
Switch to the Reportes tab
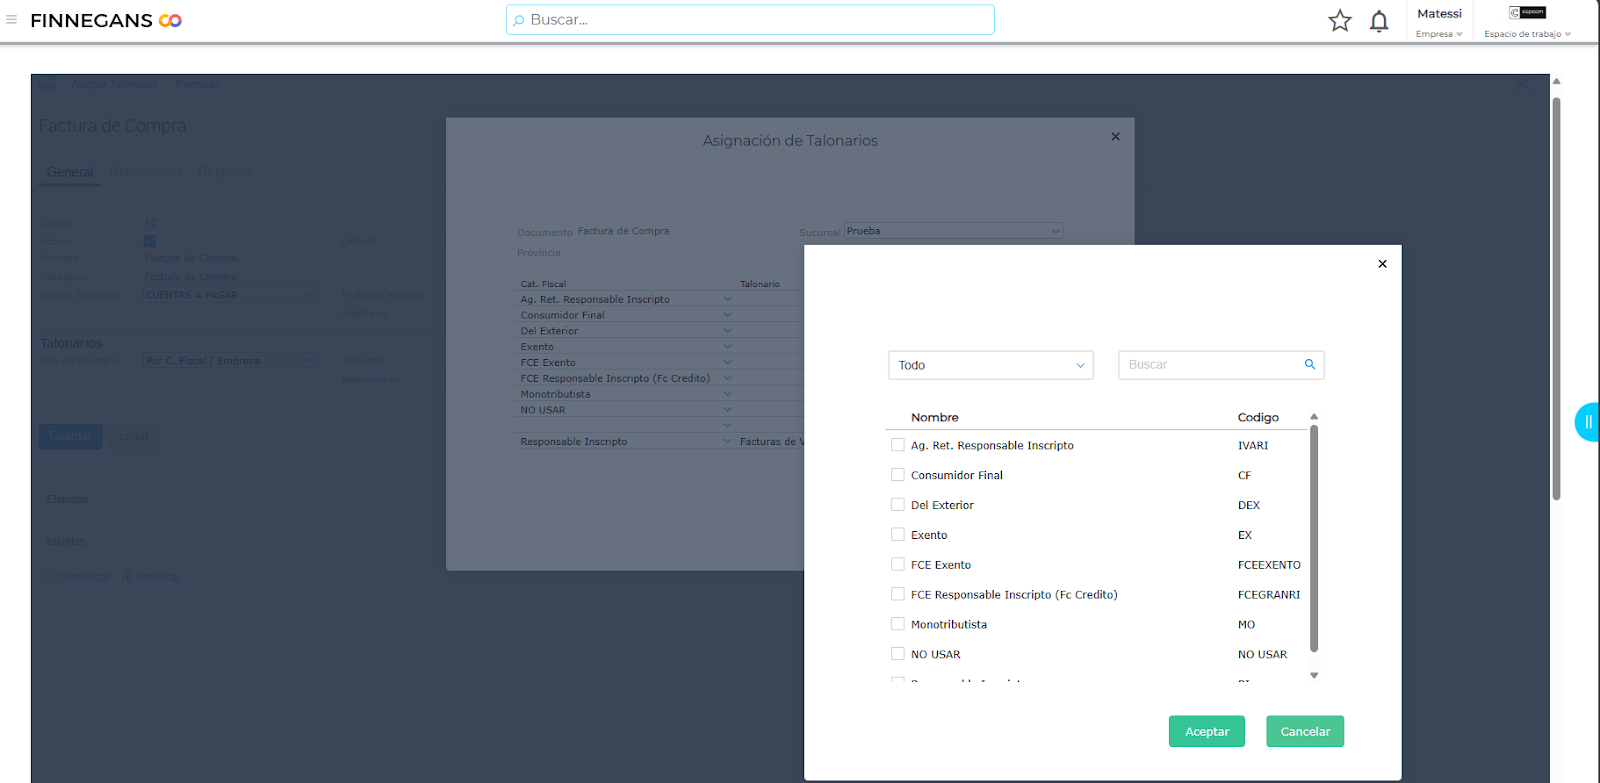[225, 172]
